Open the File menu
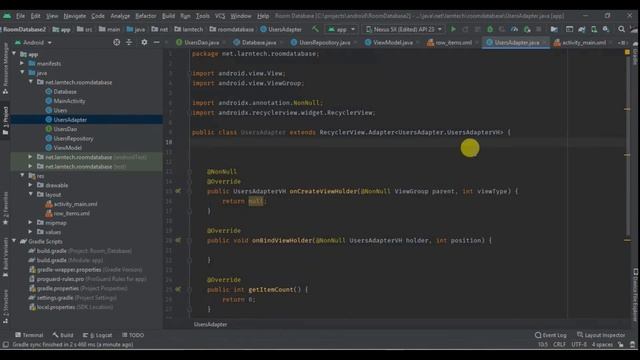This screenshot has width=640, height=360. 20,16
